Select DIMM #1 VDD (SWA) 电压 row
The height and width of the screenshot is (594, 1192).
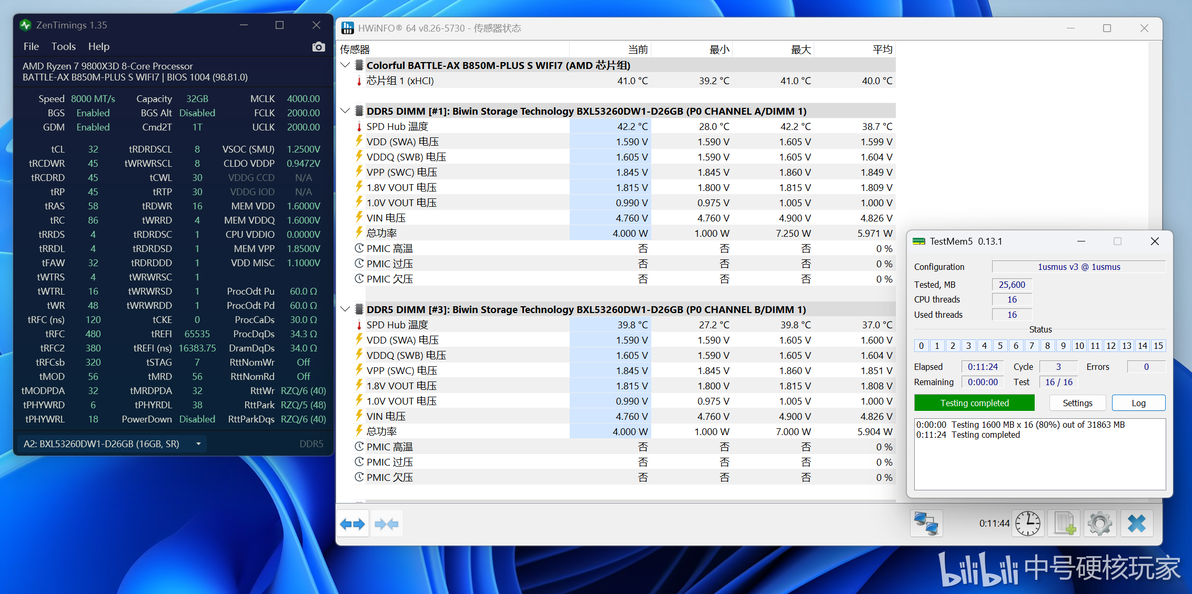[x=617, y=141]
